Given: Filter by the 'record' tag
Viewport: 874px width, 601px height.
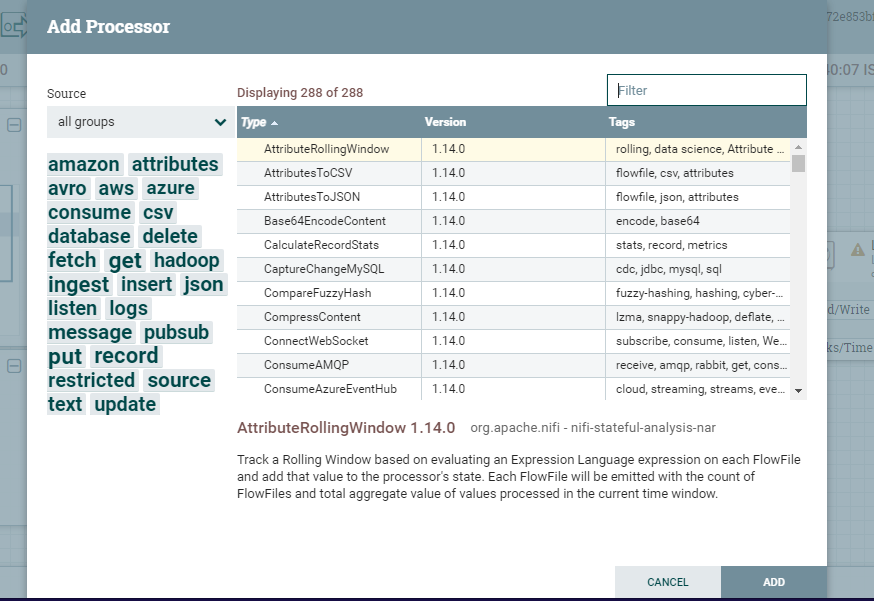Looking at the screenshot, I should click(x=127, y=356).
